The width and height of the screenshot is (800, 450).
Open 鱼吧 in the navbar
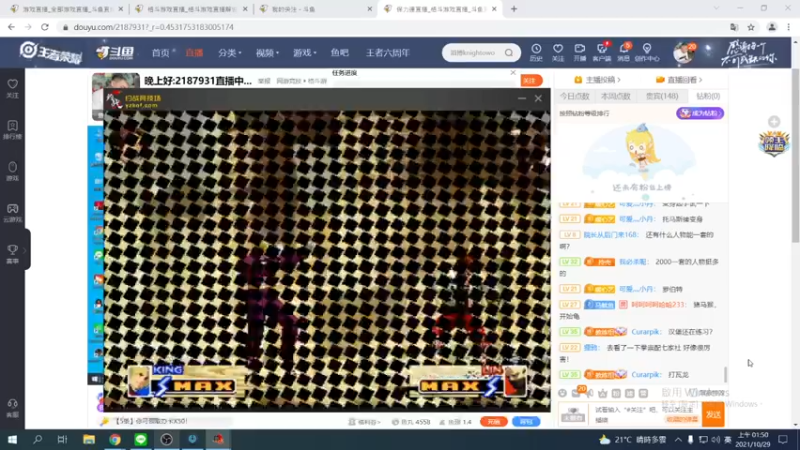(x=339, y=53)
